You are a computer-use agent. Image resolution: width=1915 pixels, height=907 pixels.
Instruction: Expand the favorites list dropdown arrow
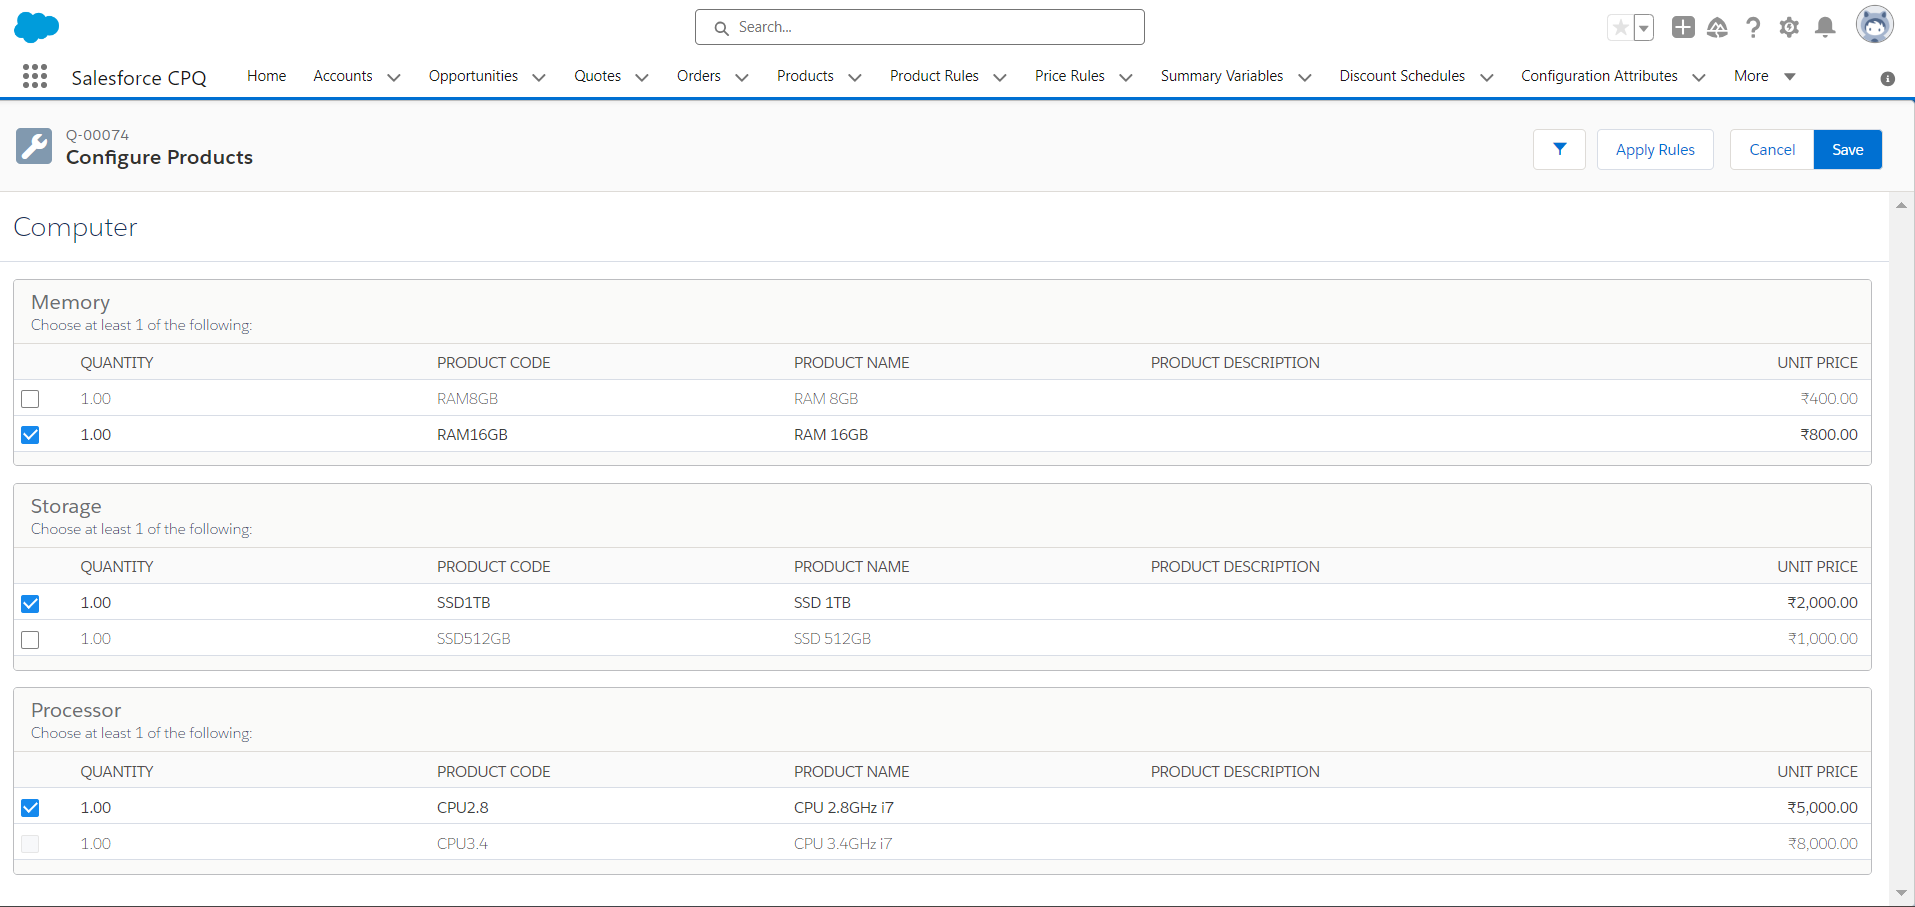click(x=1643, y=28)
